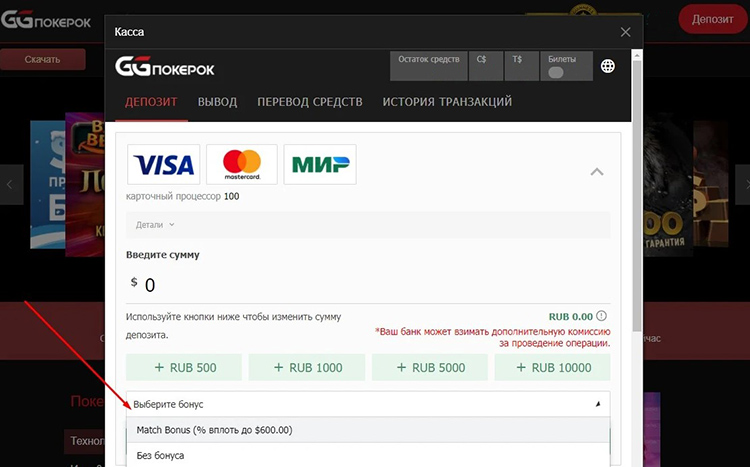Toggle the Tickets (Билеты) switch
Viewport: 750px width, 467px height.
[x=558, y=73]
